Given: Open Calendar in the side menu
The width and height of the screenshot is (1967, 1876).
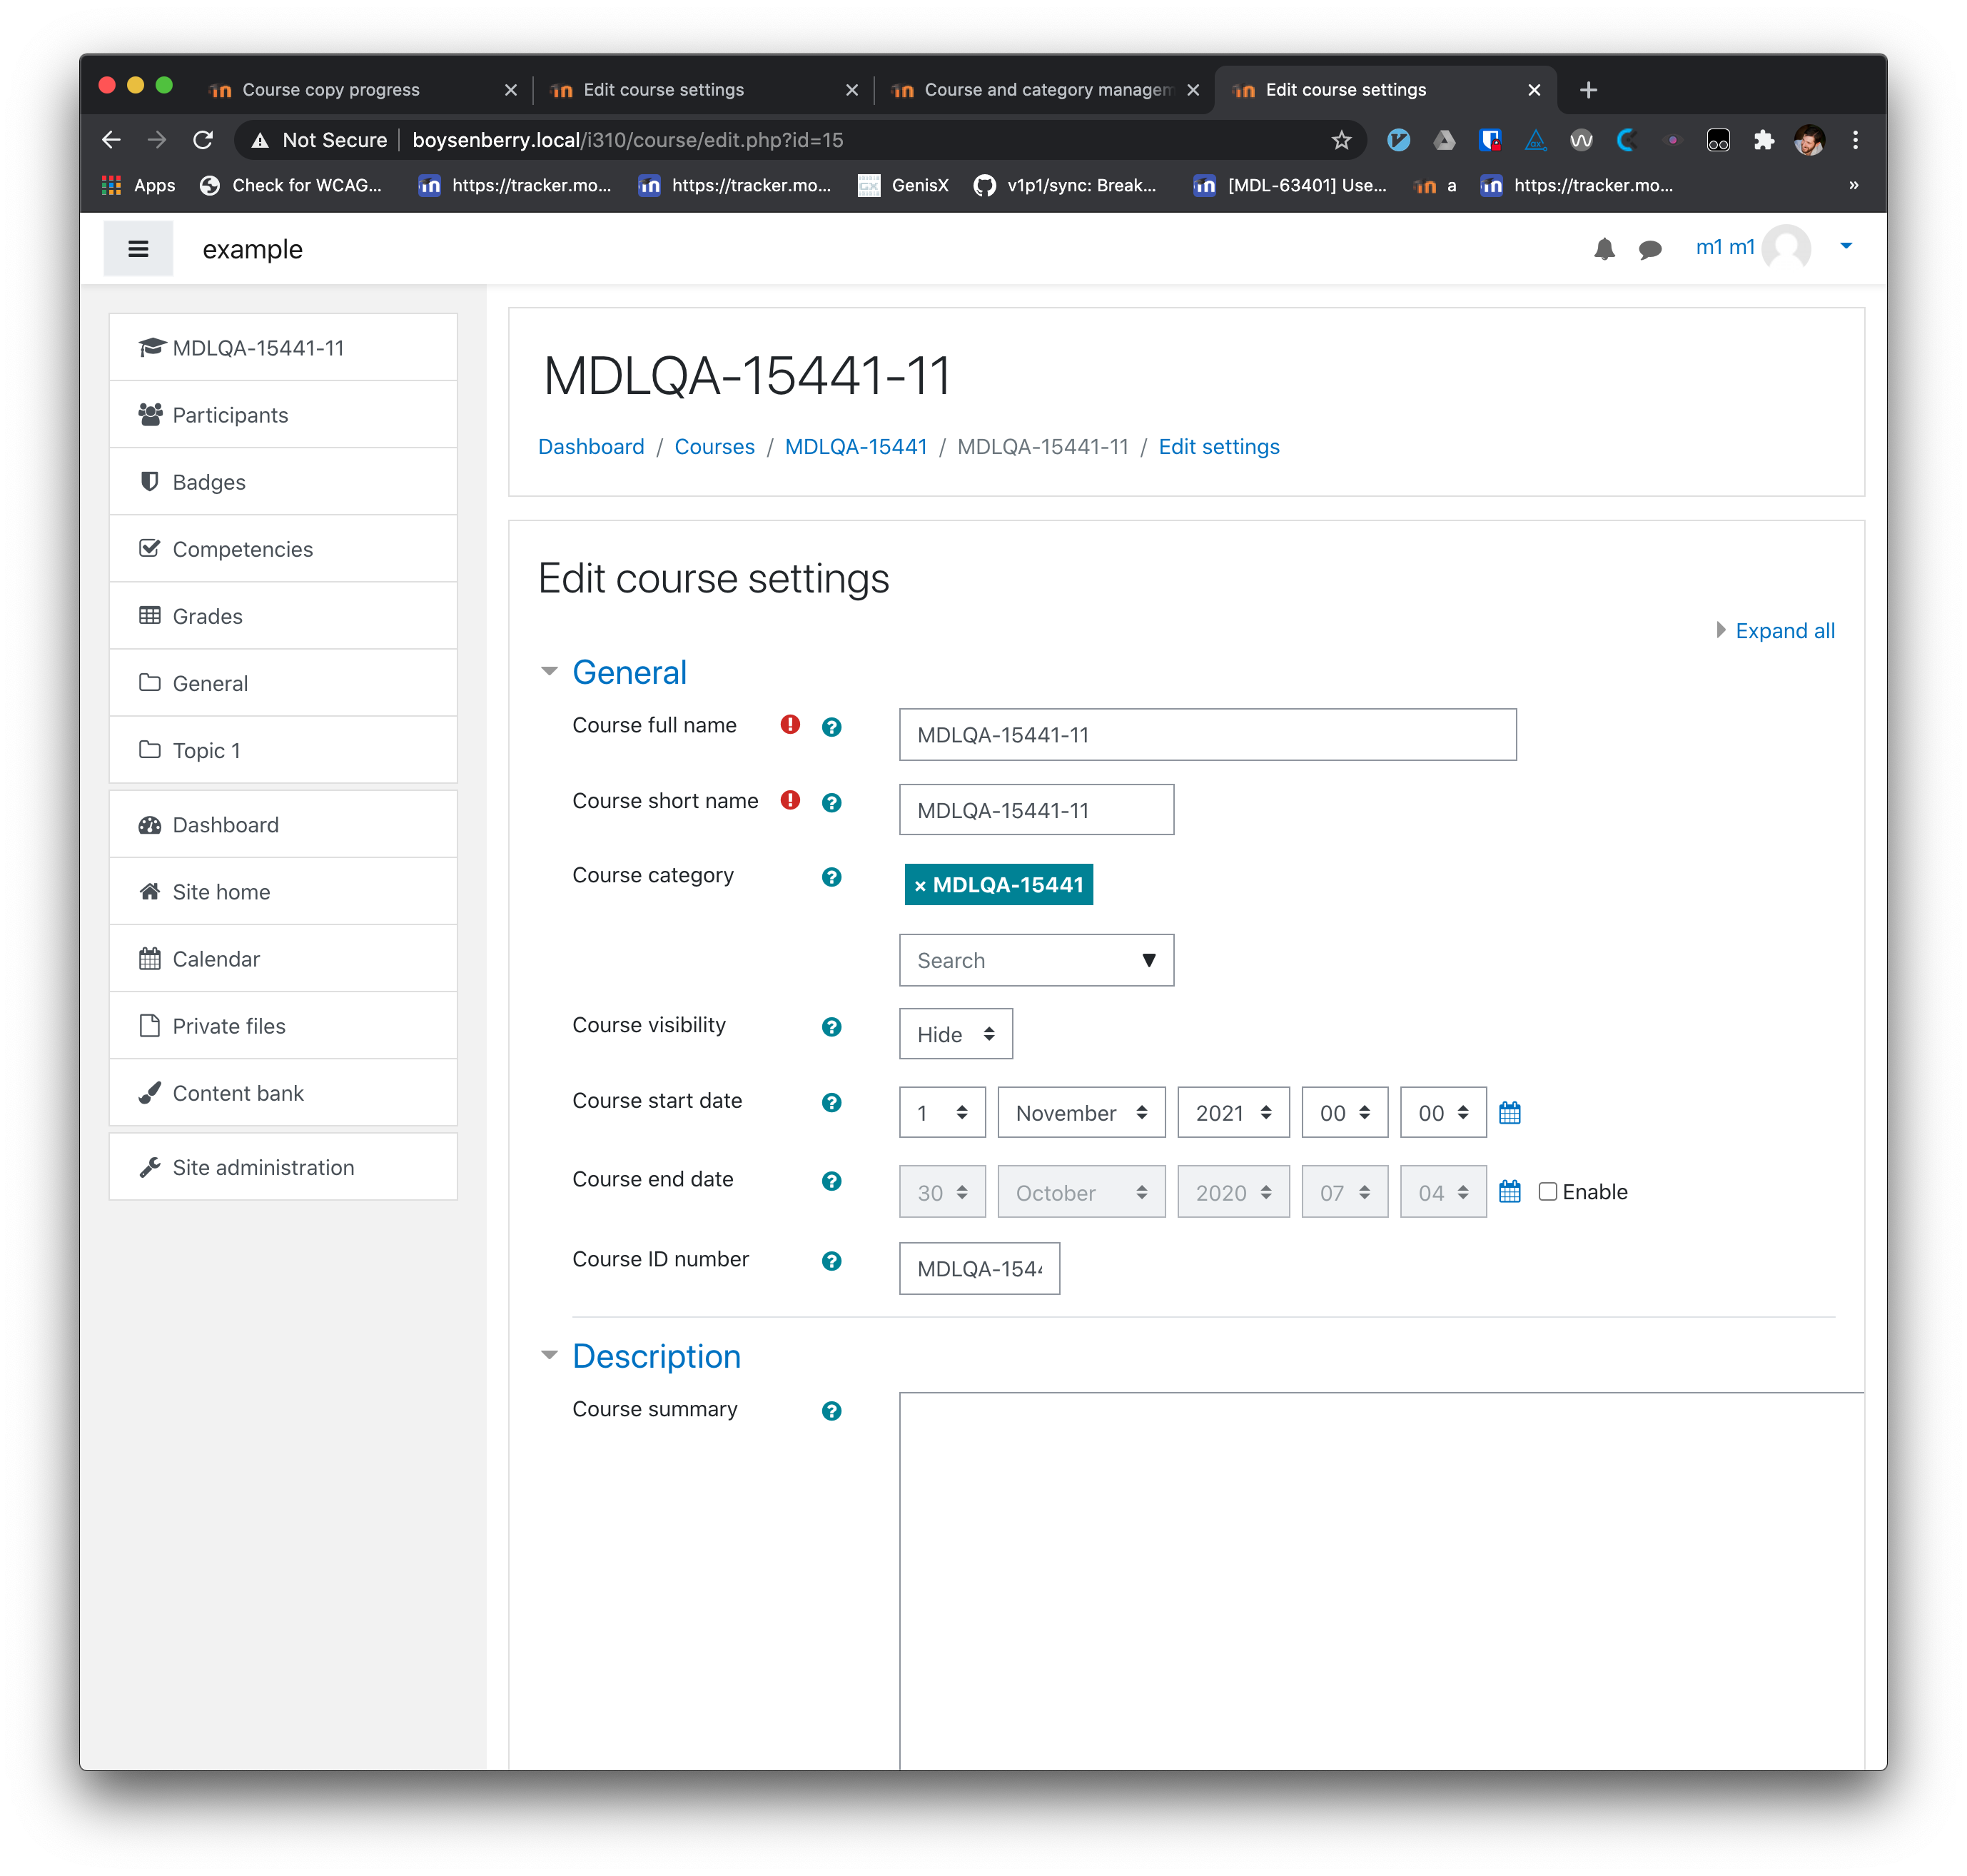Looking at the screenshot, I should pos(283,959).
